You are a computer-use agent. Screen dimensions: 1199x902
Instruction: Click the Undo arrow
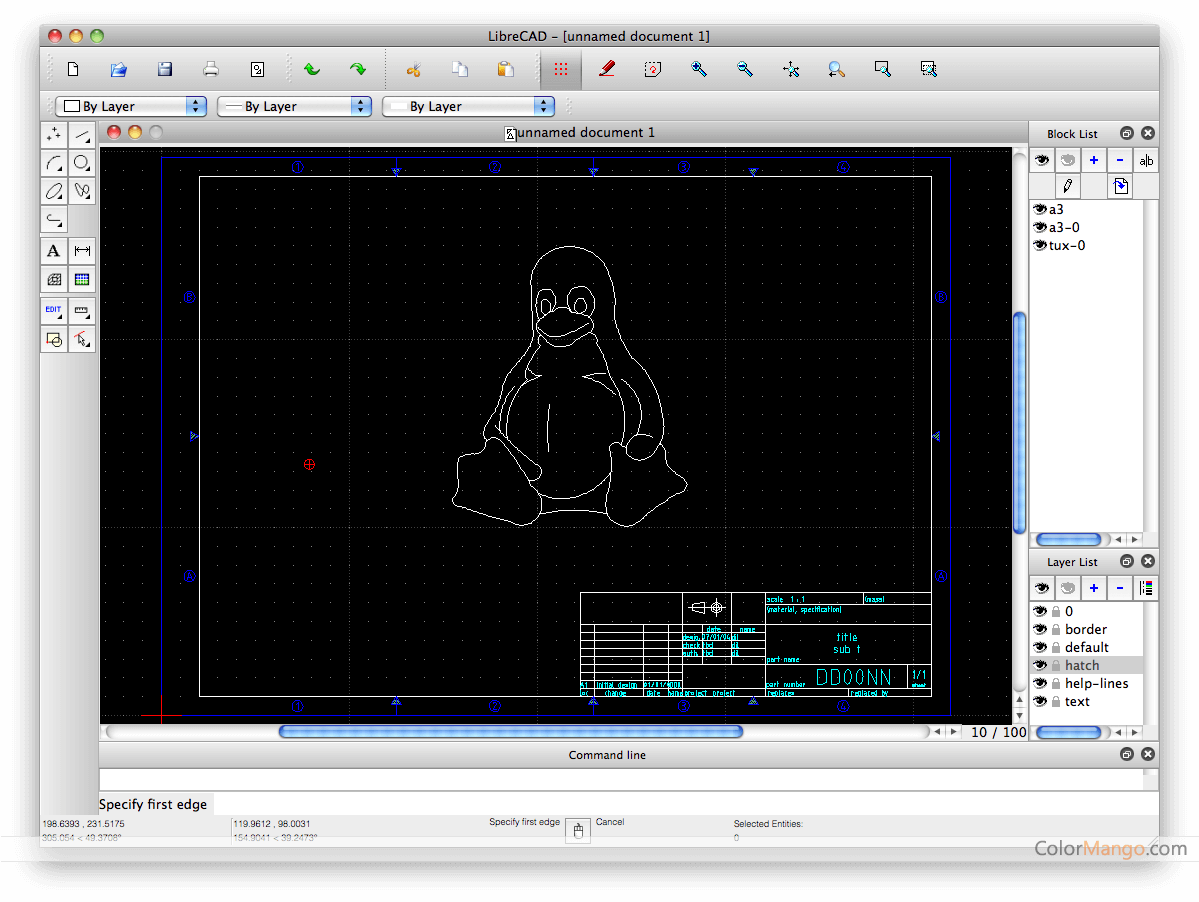(x=311, y=69)
